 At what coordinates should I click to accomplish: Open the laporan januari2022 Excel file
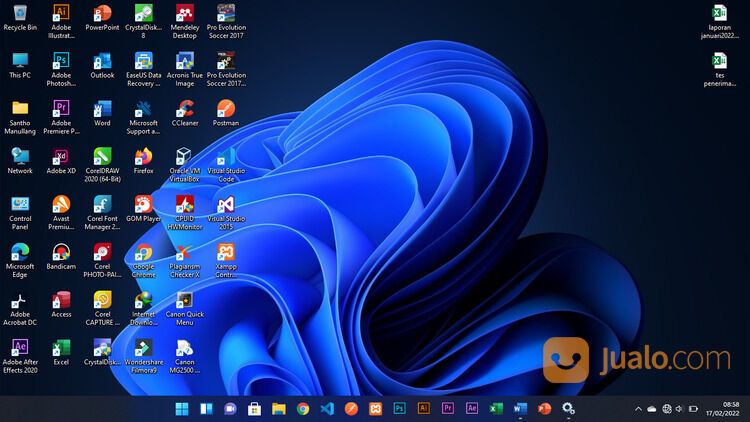(719, 22)
